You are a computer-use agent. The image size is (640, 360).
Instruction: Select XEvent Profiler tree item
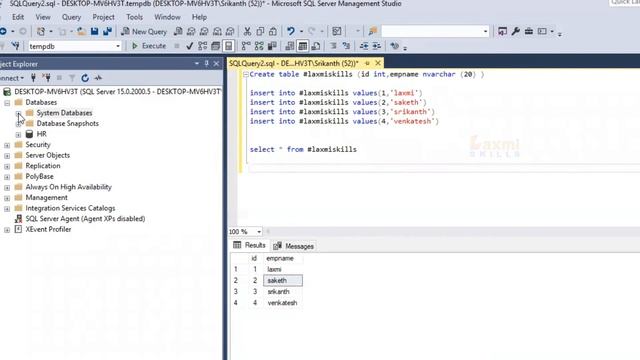[x=48, y=229]
